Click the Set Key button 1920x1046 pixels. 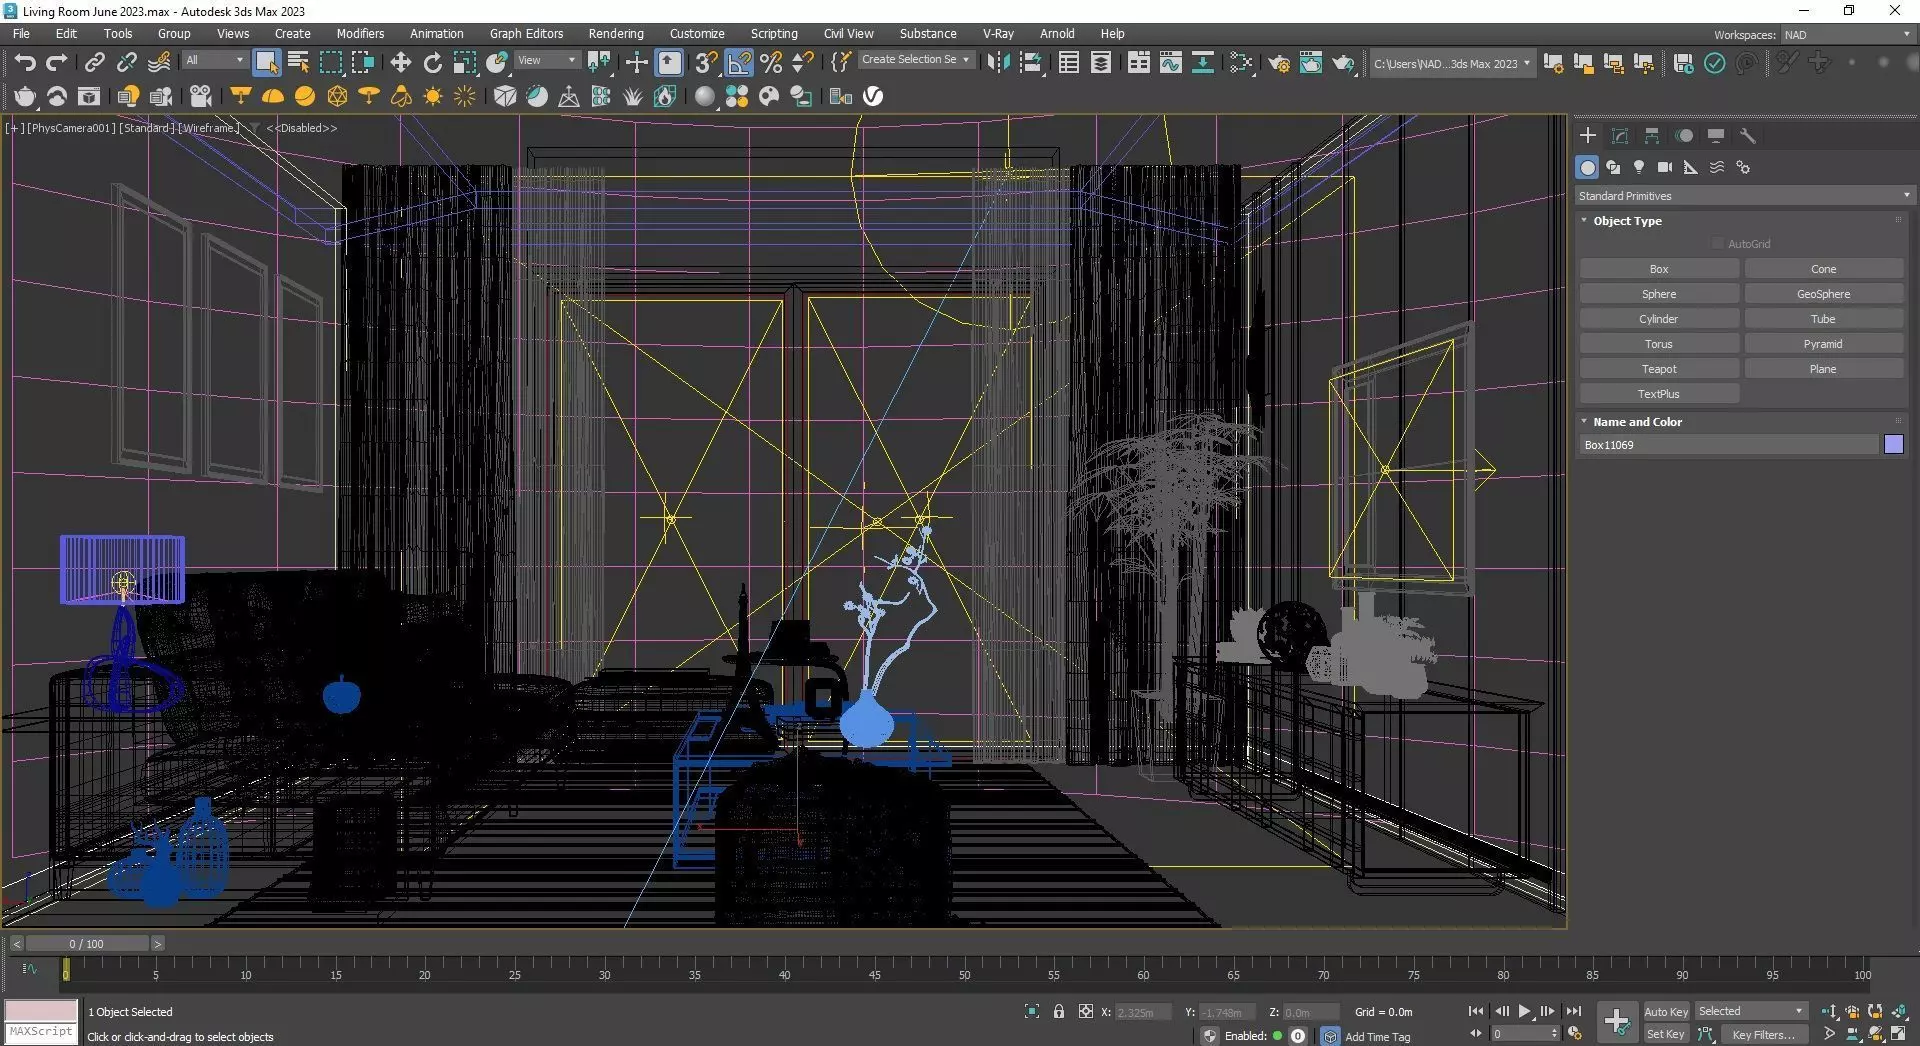pyautogui.click(x=1666, y=1035)
